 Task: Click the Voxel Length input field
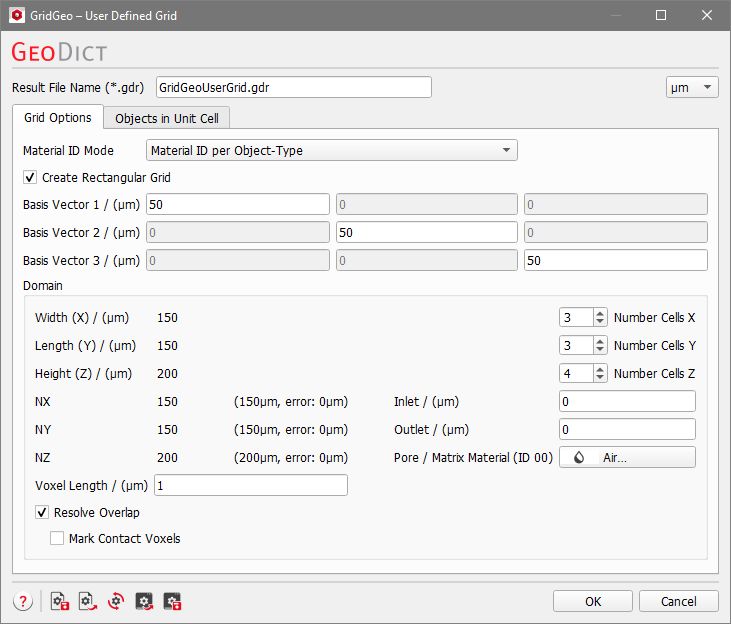point(251,485)
